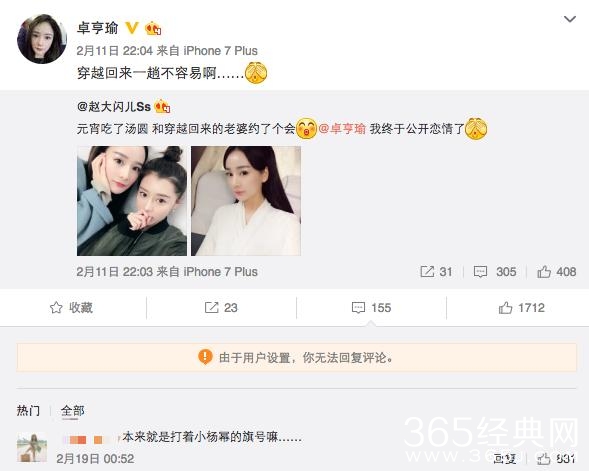Open the red @卓亨瑜 mention link
589x471 pixels.
[x=342, y=129]
